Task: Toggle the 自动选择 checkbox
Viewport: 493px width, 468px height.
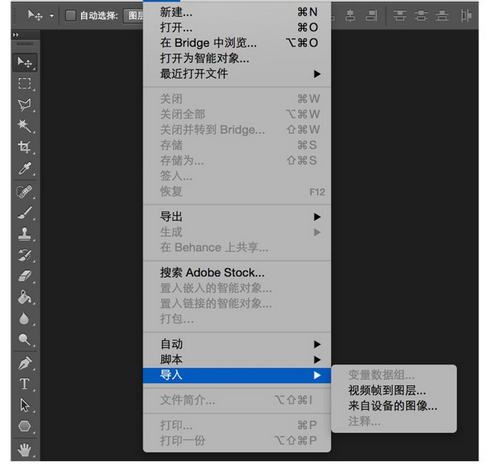Action: pos(70,15)
